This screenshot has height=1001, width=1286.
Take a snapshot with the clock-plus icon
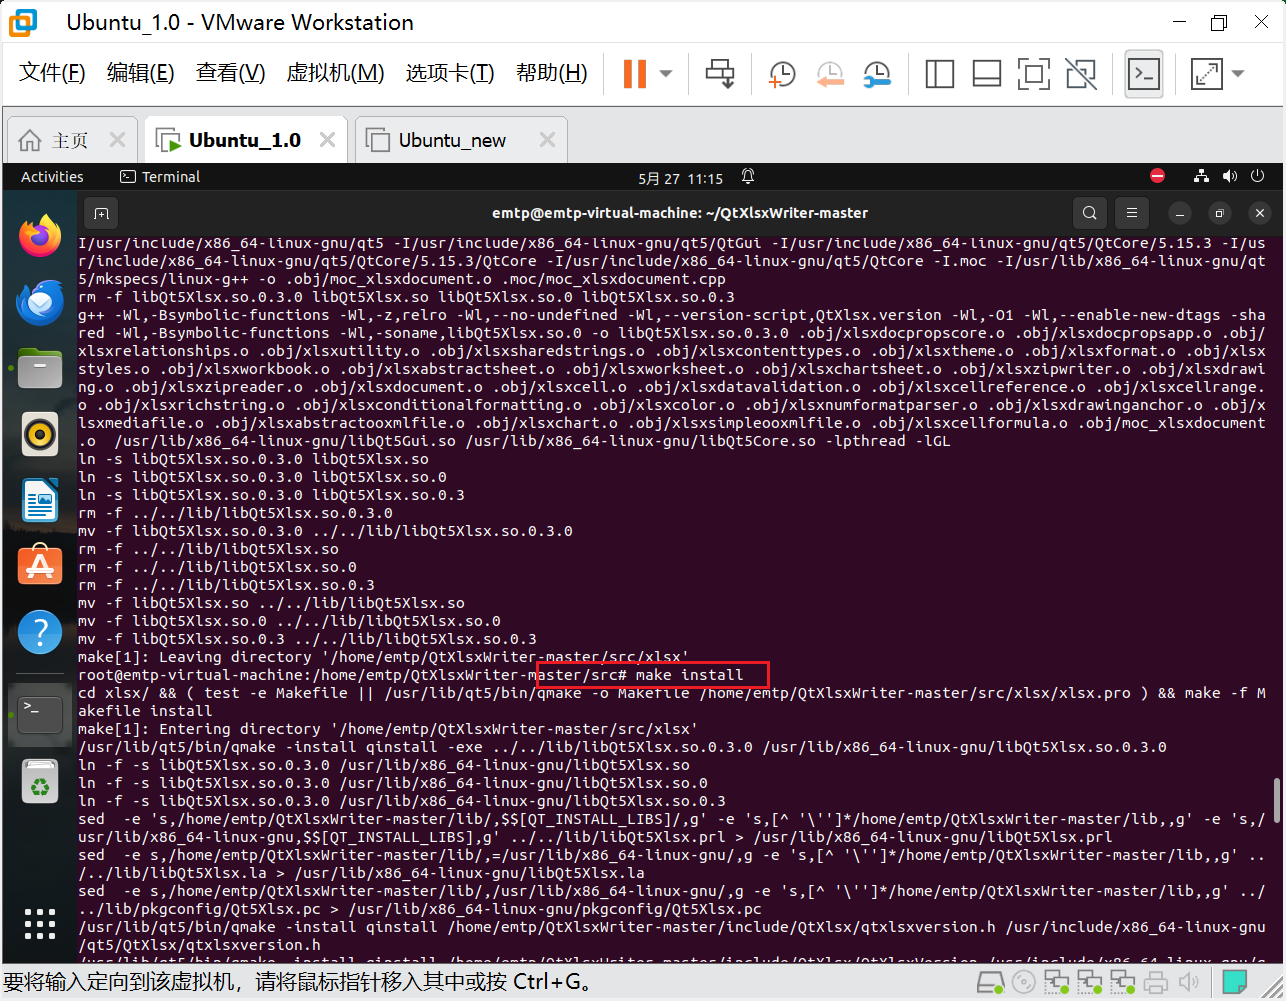pyautogui.click(x=781, y=73)
